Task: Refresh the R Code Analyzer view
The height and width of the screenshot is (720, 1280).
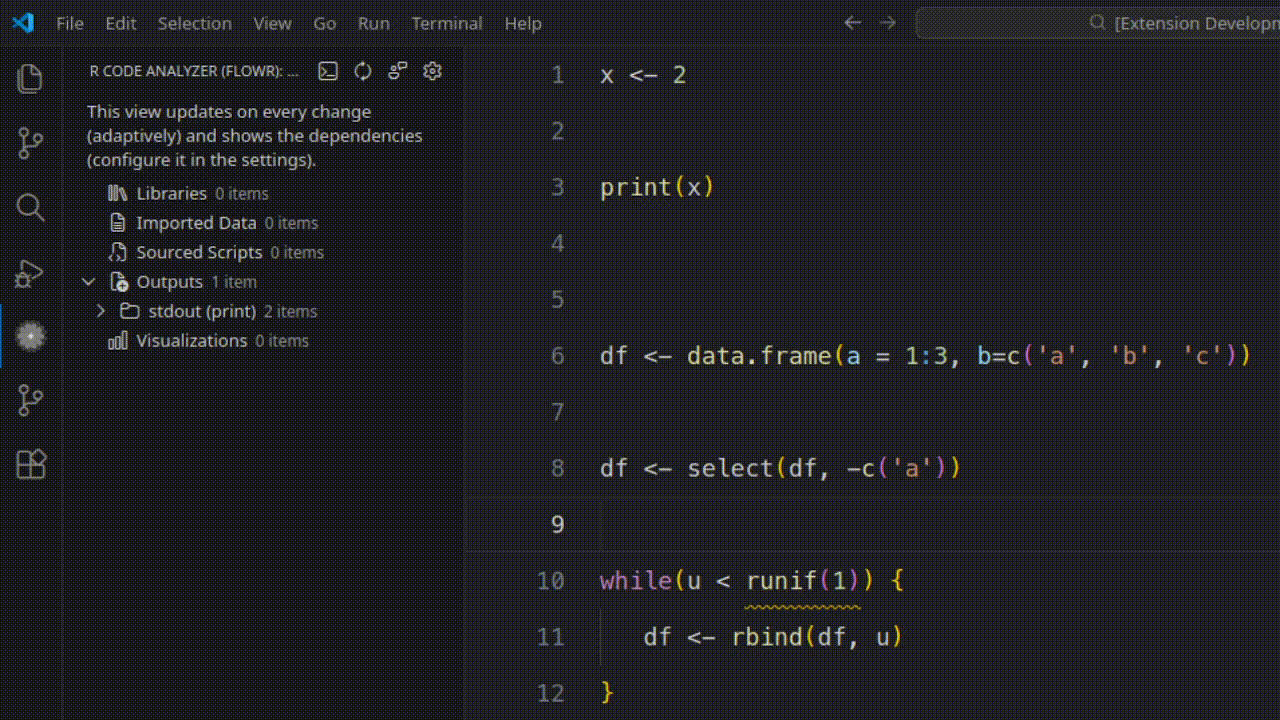Action: 363,71
